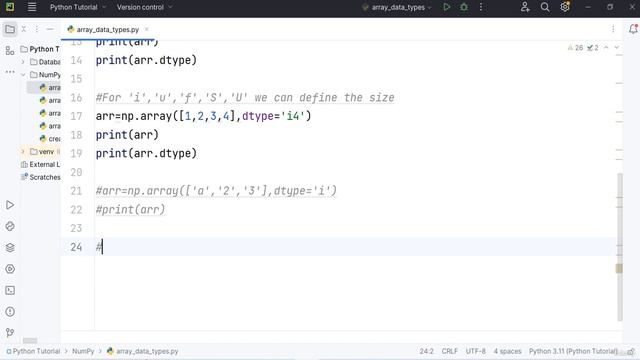Open the Python Packages layers icon
Viewport: 640px width, 360px height.
(x=10, y=248)
